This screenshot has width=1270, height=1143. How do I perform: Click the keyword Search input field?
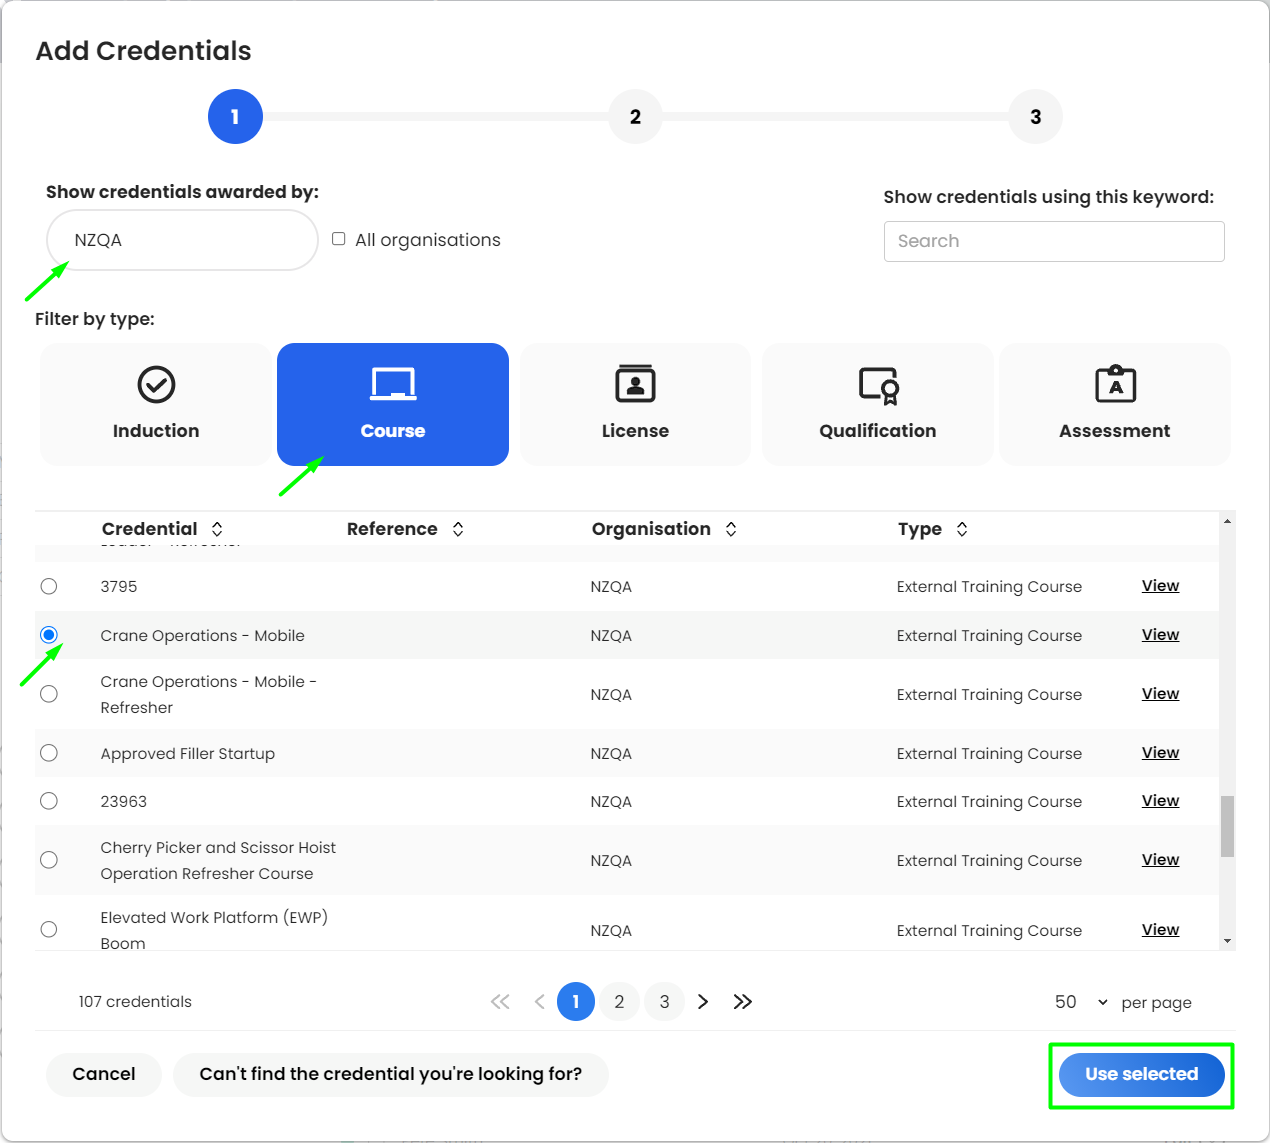1054,241
